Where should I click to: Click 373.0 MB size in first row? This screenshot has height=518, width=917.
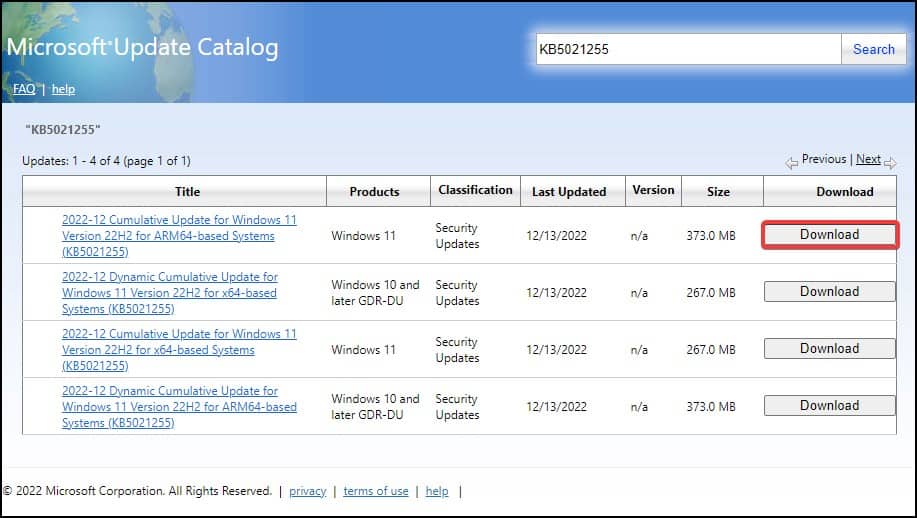coord(711,236)
